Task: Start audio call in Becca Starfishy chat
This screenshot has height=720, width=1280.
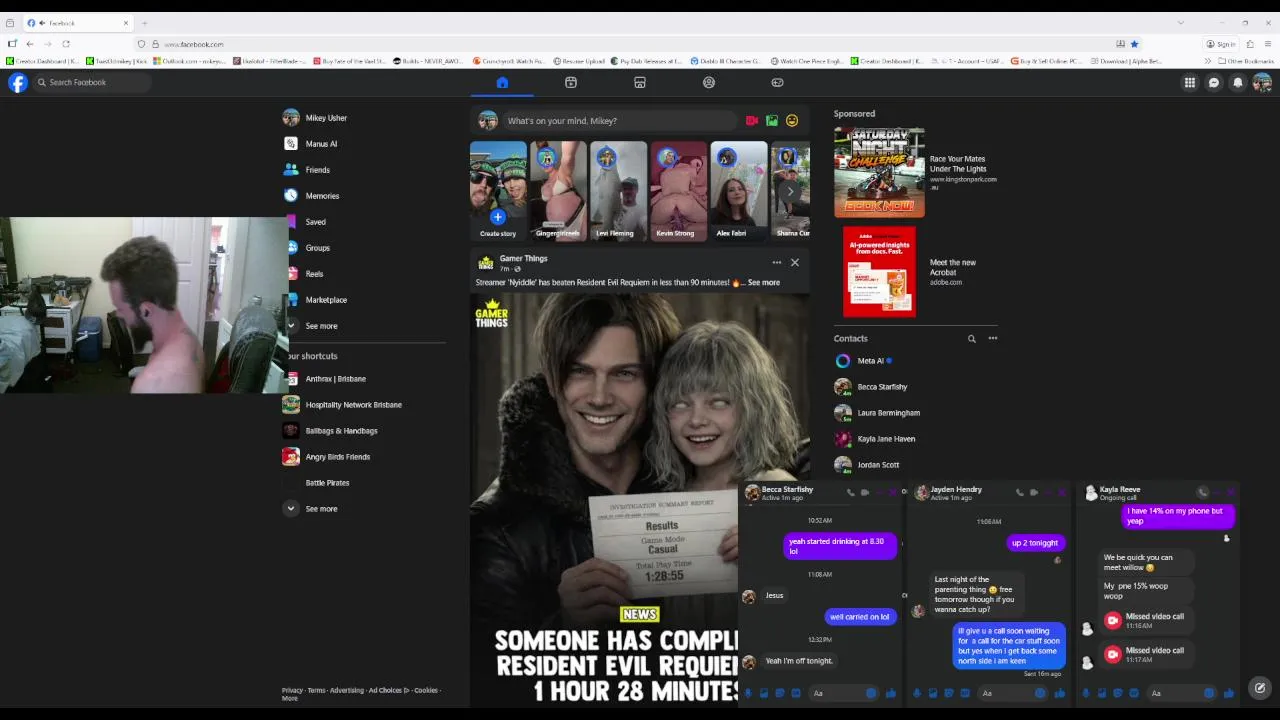Action: 851,492
